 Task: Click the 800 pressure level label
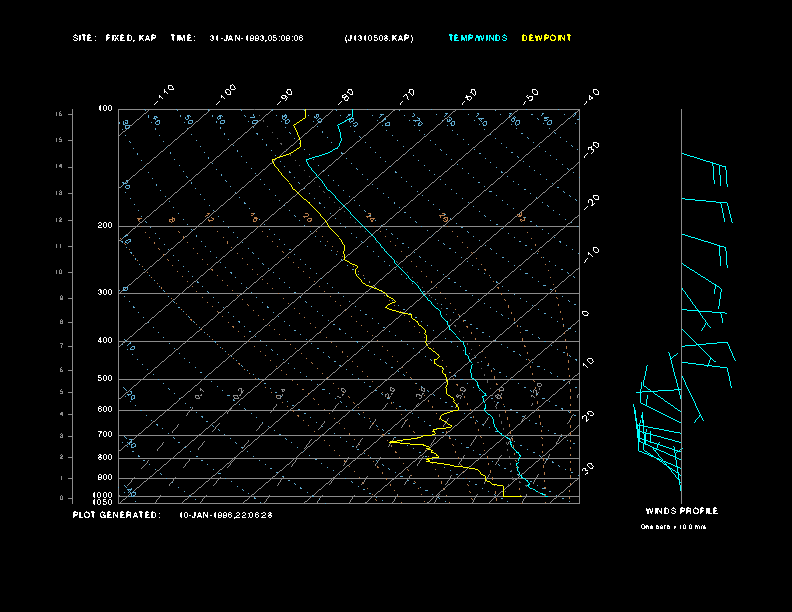105,457
